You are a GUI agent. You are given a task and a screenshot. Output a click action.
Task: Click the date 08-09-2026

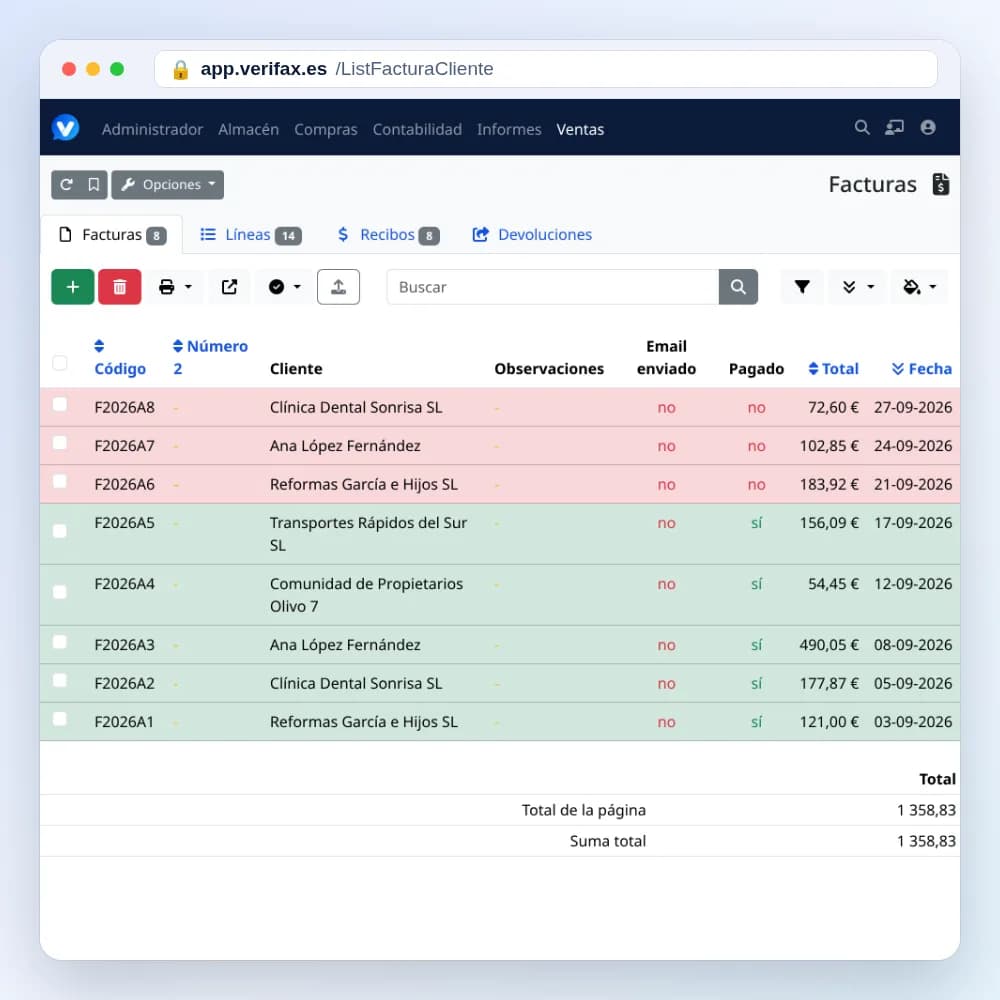pos(913,645)
